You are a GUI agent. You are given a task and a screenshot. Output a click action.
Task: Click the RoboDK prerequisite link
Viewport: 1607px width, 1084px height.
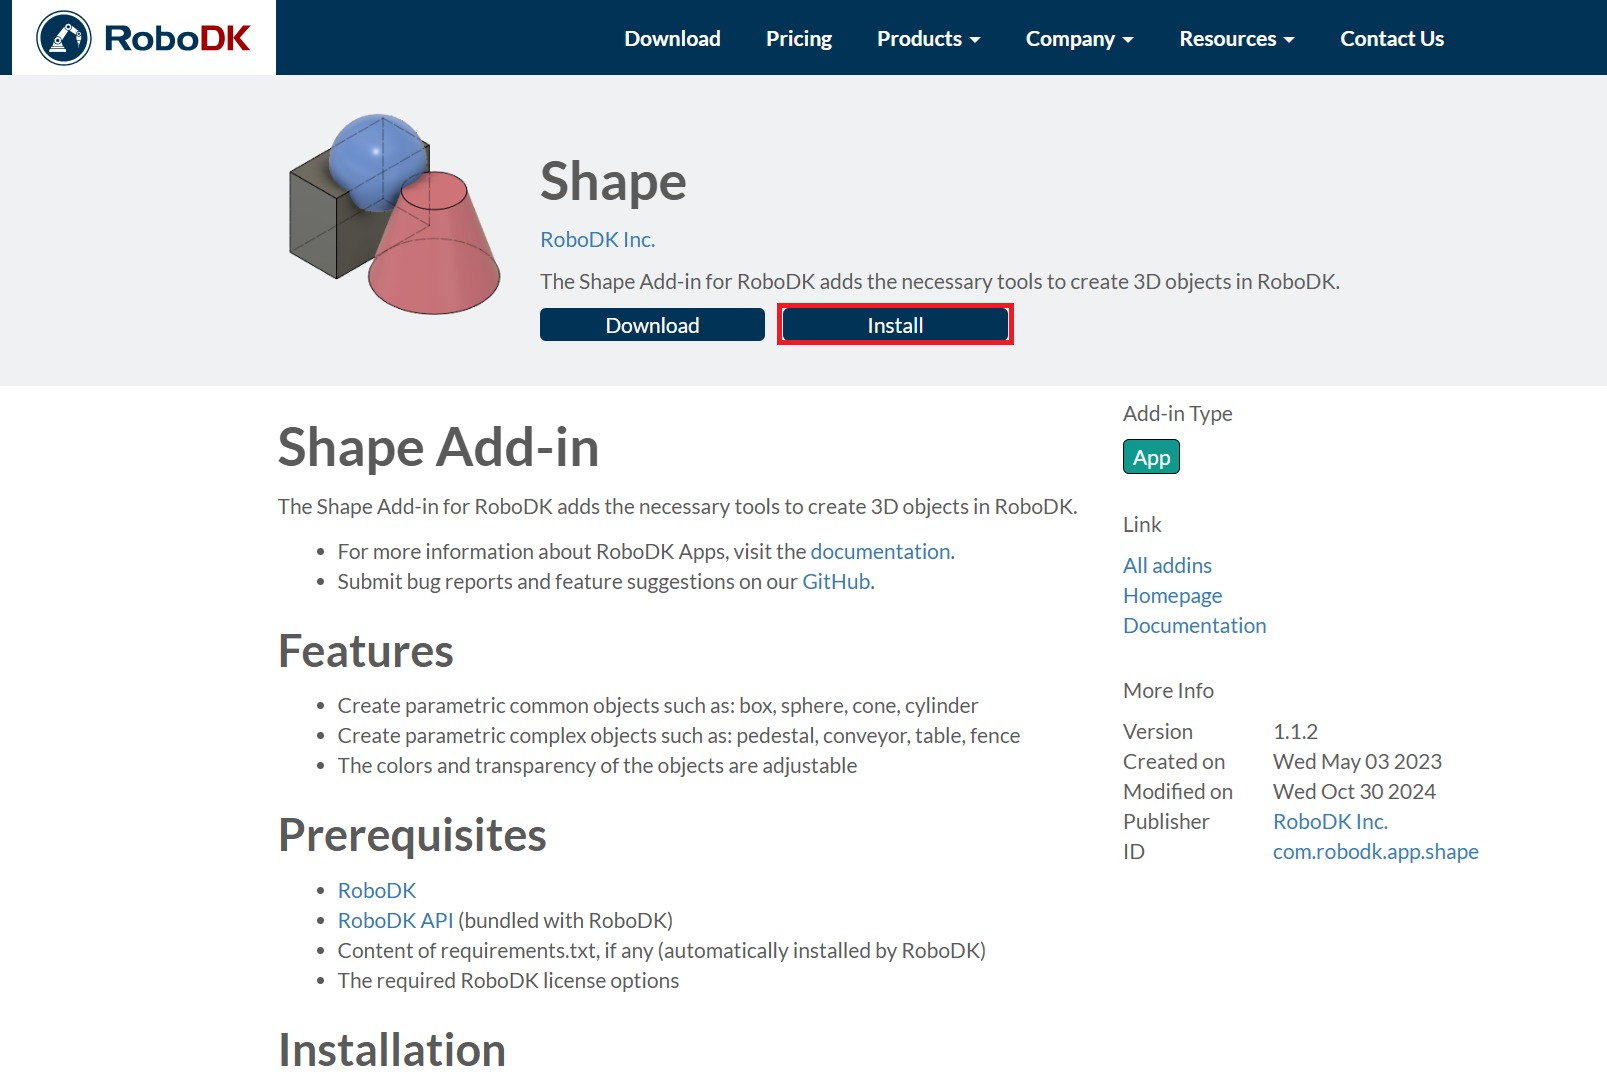[377, 889]
